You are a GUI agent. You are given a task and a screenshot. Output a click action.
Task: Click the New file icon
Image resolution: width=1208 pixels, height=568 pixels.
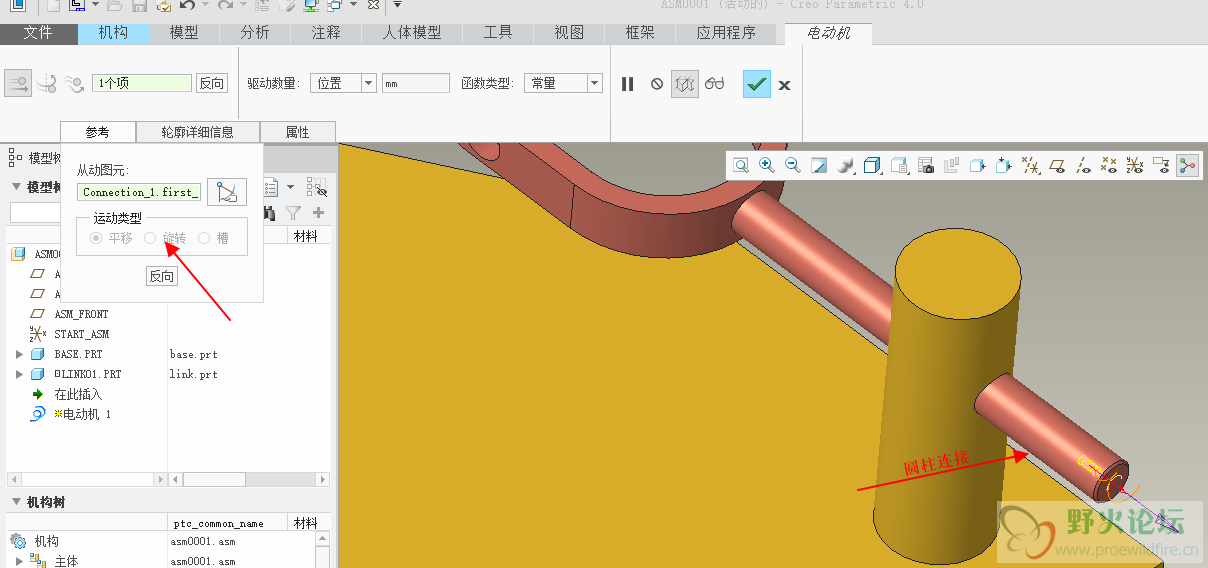[x=54, y=6]
